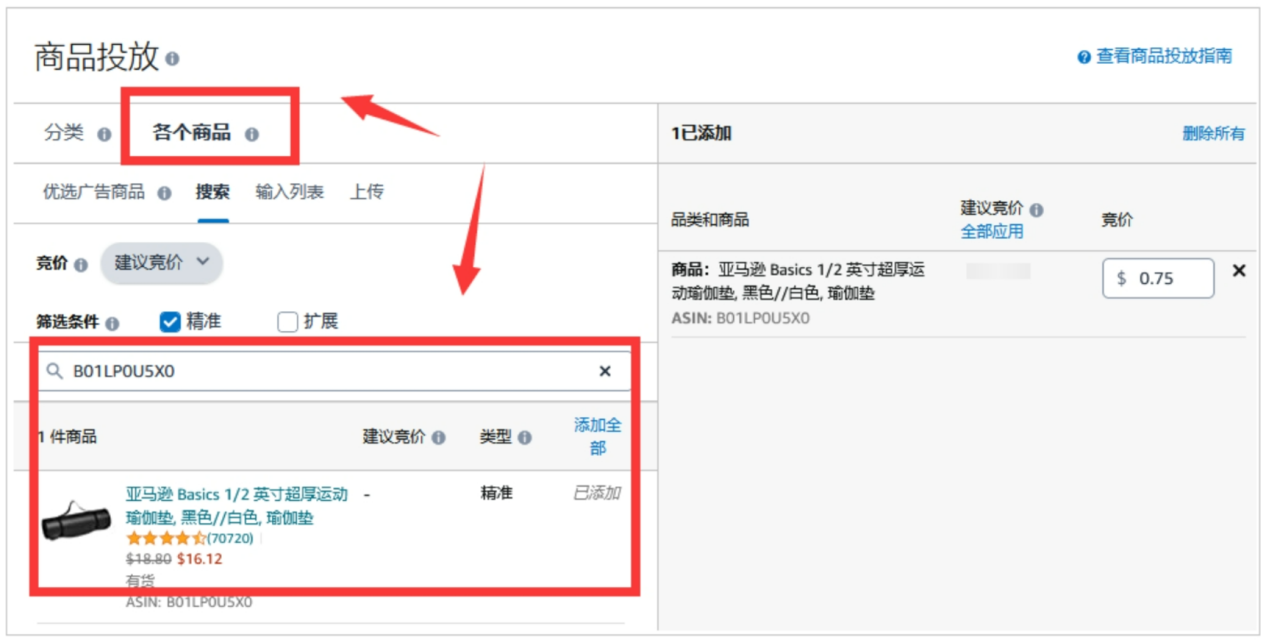Click 添加全部 to add all products

pos(597,436)
